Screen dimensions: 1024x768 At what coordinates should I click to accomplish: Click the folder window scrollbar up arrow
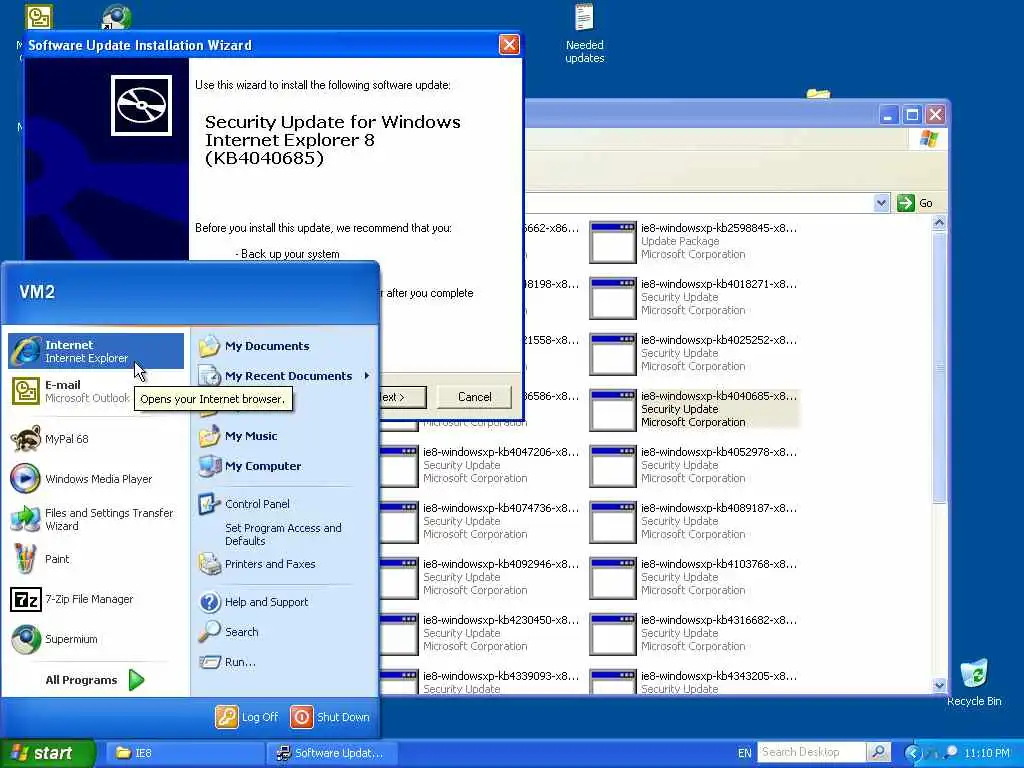point(939,223)
